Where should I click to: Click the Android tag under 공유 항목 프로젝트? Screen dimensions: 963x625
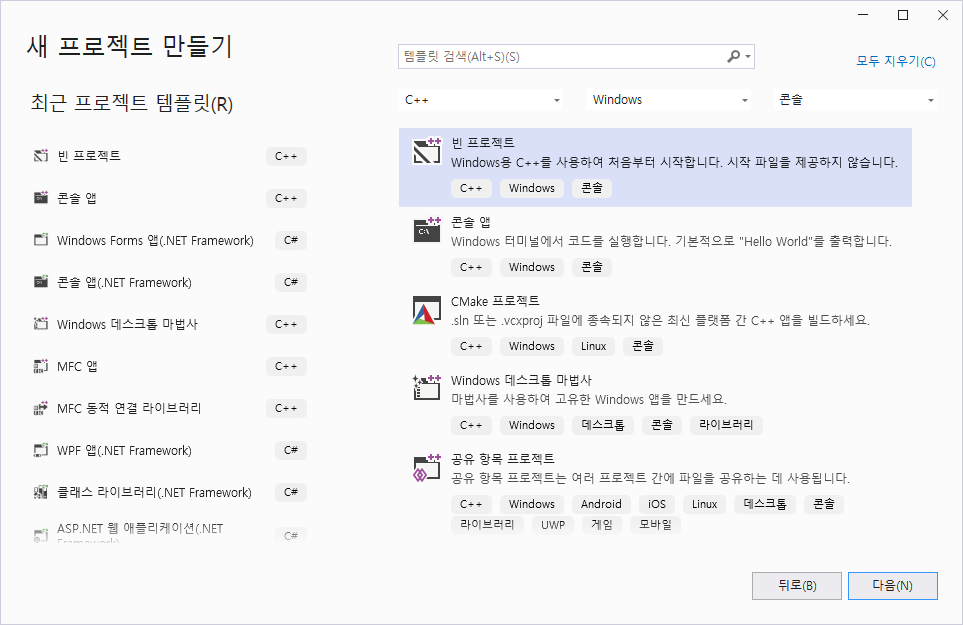[601, 504]
